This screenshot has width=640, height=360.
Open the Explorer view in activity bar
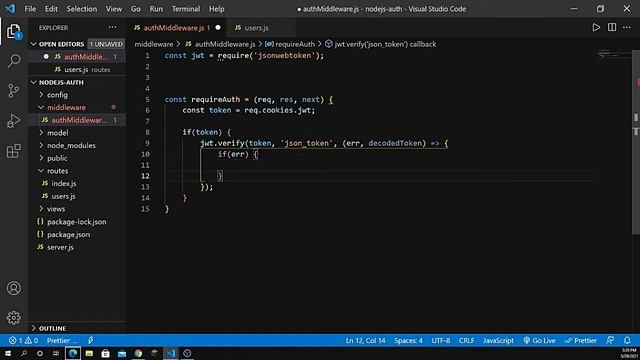point(13,31)
